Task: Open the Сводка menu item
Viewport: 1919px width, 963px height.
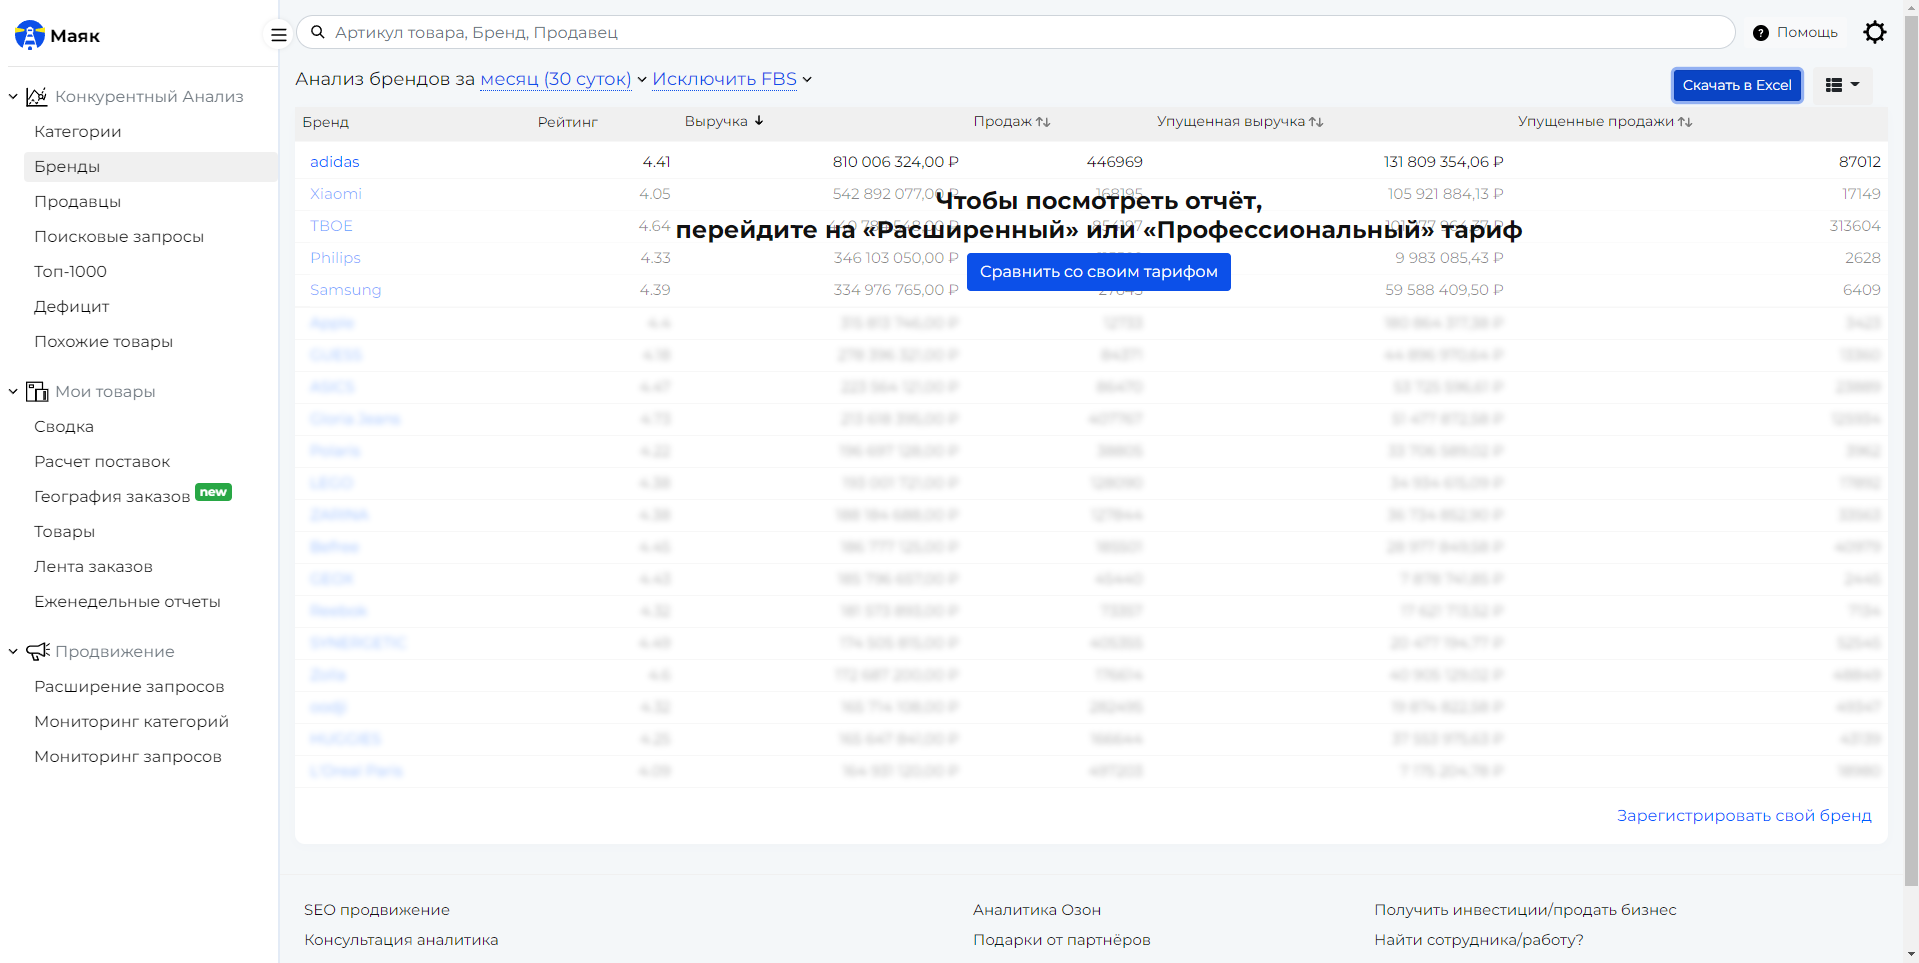Action: point(64,426)
